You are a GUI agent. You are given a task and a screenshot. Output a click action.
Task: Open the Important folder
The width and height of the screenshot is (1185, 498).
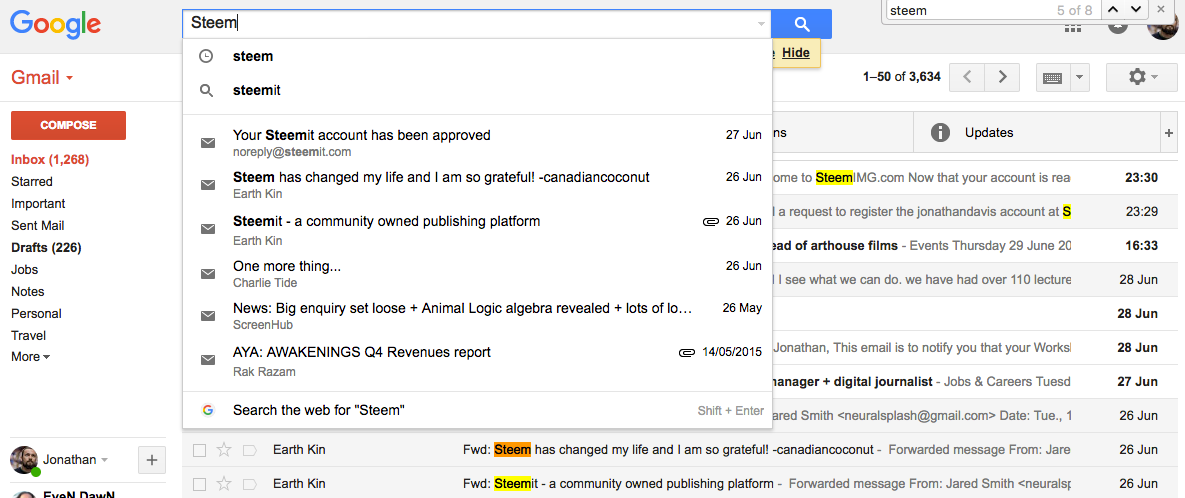(38, 203)
